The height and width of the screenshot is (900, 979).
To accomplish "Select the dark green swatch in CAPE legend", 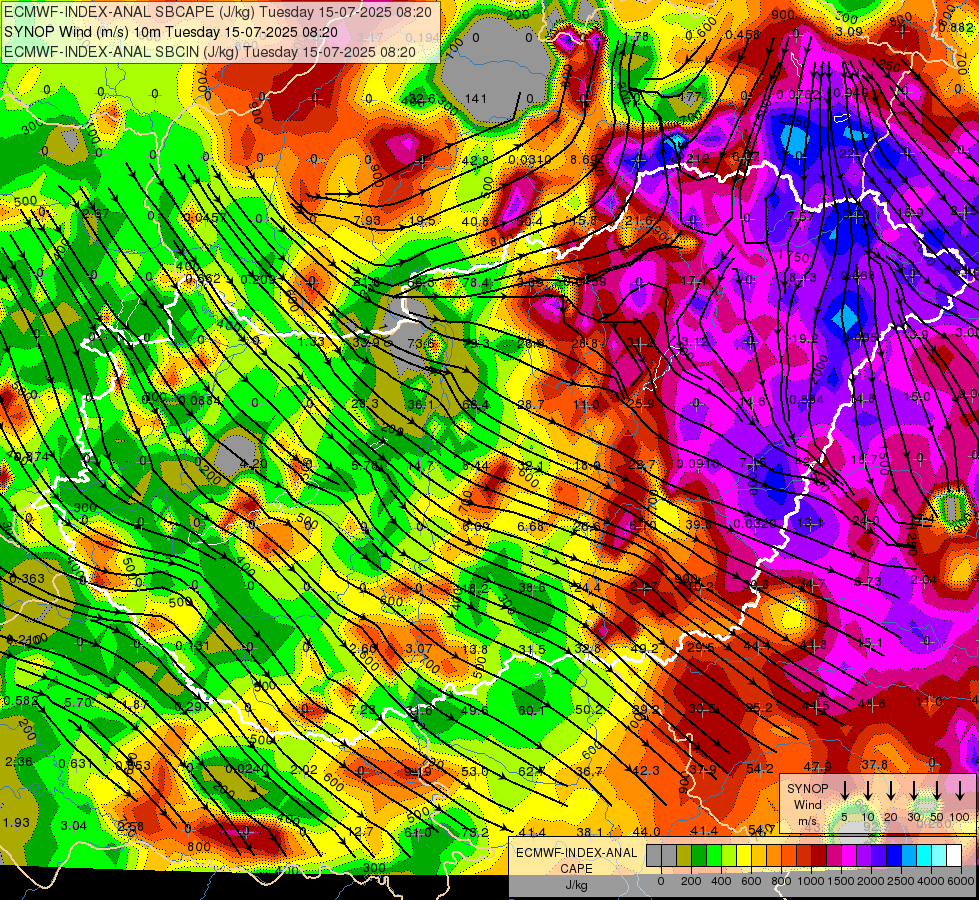I will point(699,855).
